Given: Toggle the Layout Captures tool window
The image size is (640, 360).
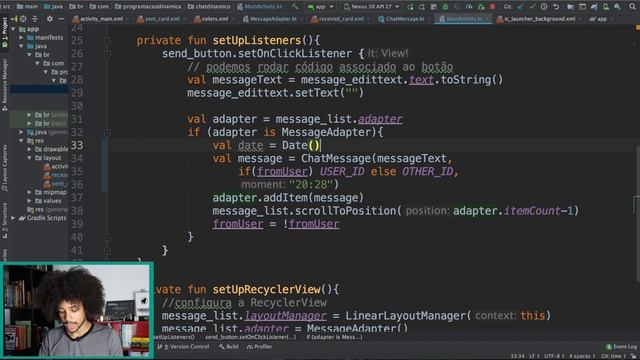Looking at the screenshot, I should (4, 168).
